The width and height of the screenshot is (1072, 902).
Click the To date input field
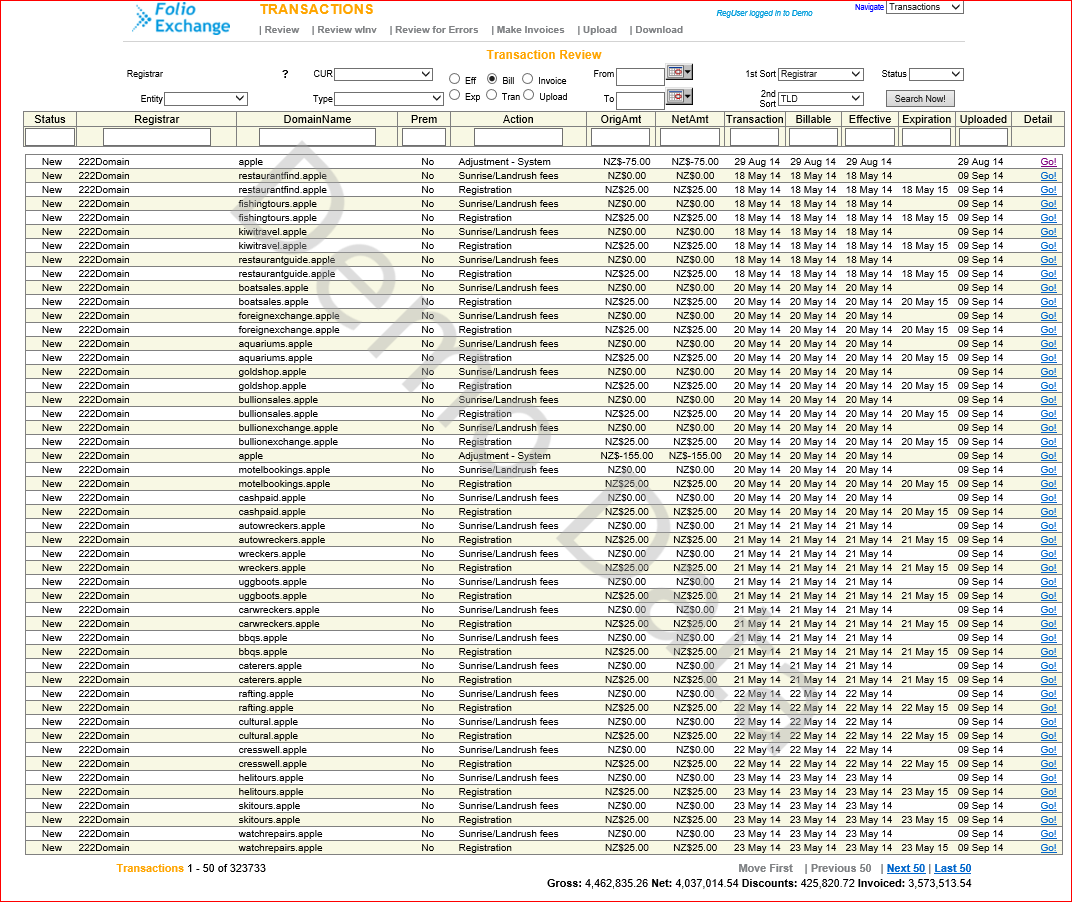tap(641, 101)
